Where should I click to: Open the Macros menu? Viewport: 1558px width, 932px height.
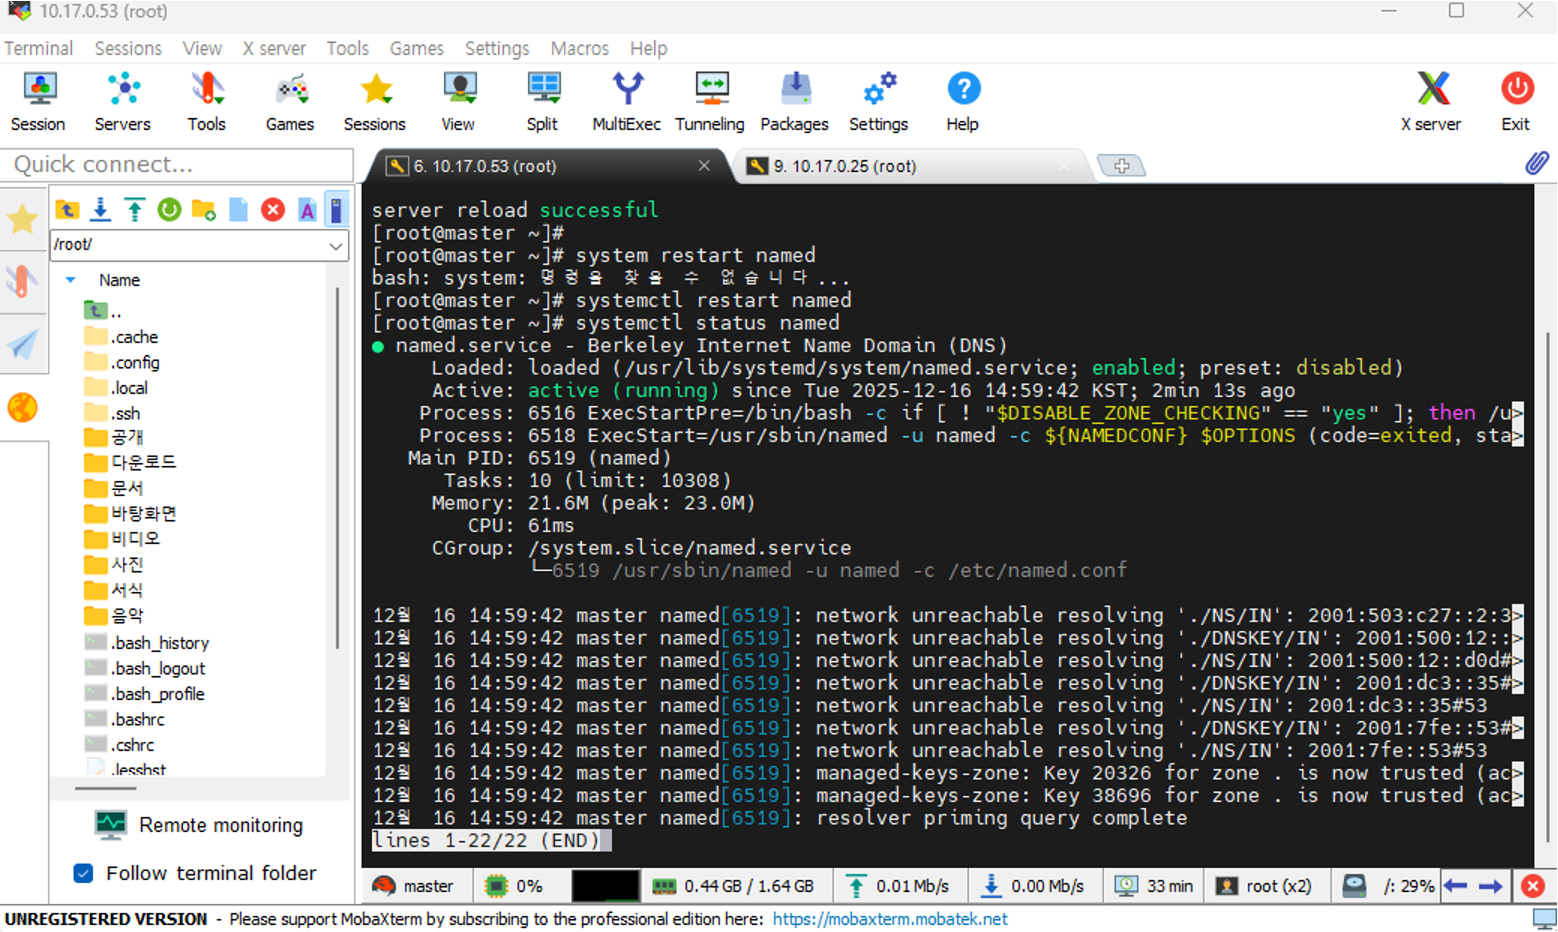pyautogui.click(x=579, y=48)
